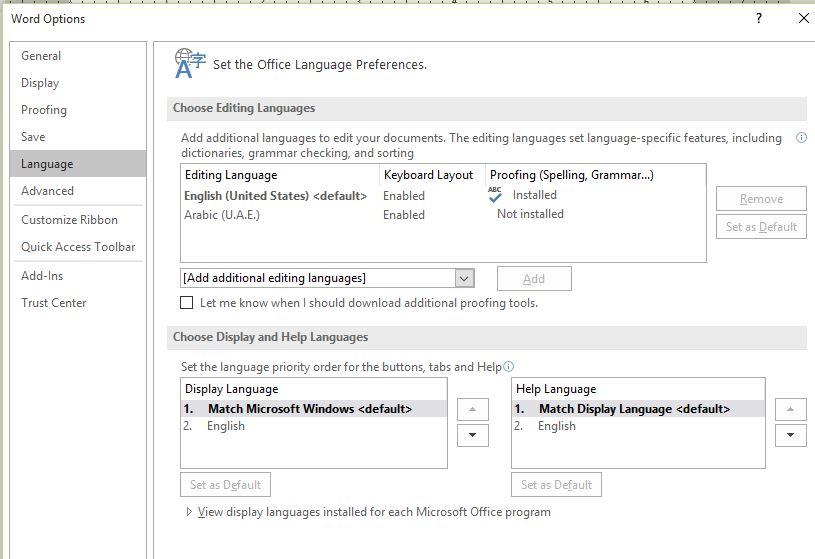Click the Help question mark in title bar
The image size is (815, 559).
(x=760, y=18)
